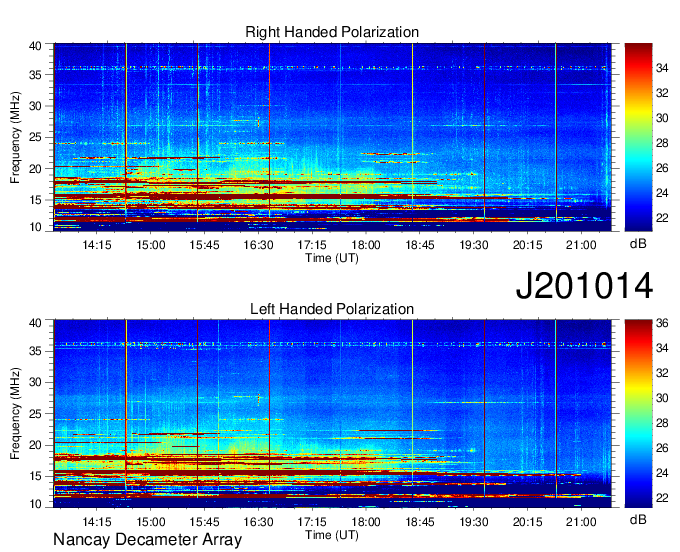
Task: Click the 20 MHz tick of right-handed plot
Action: point(36,169)
